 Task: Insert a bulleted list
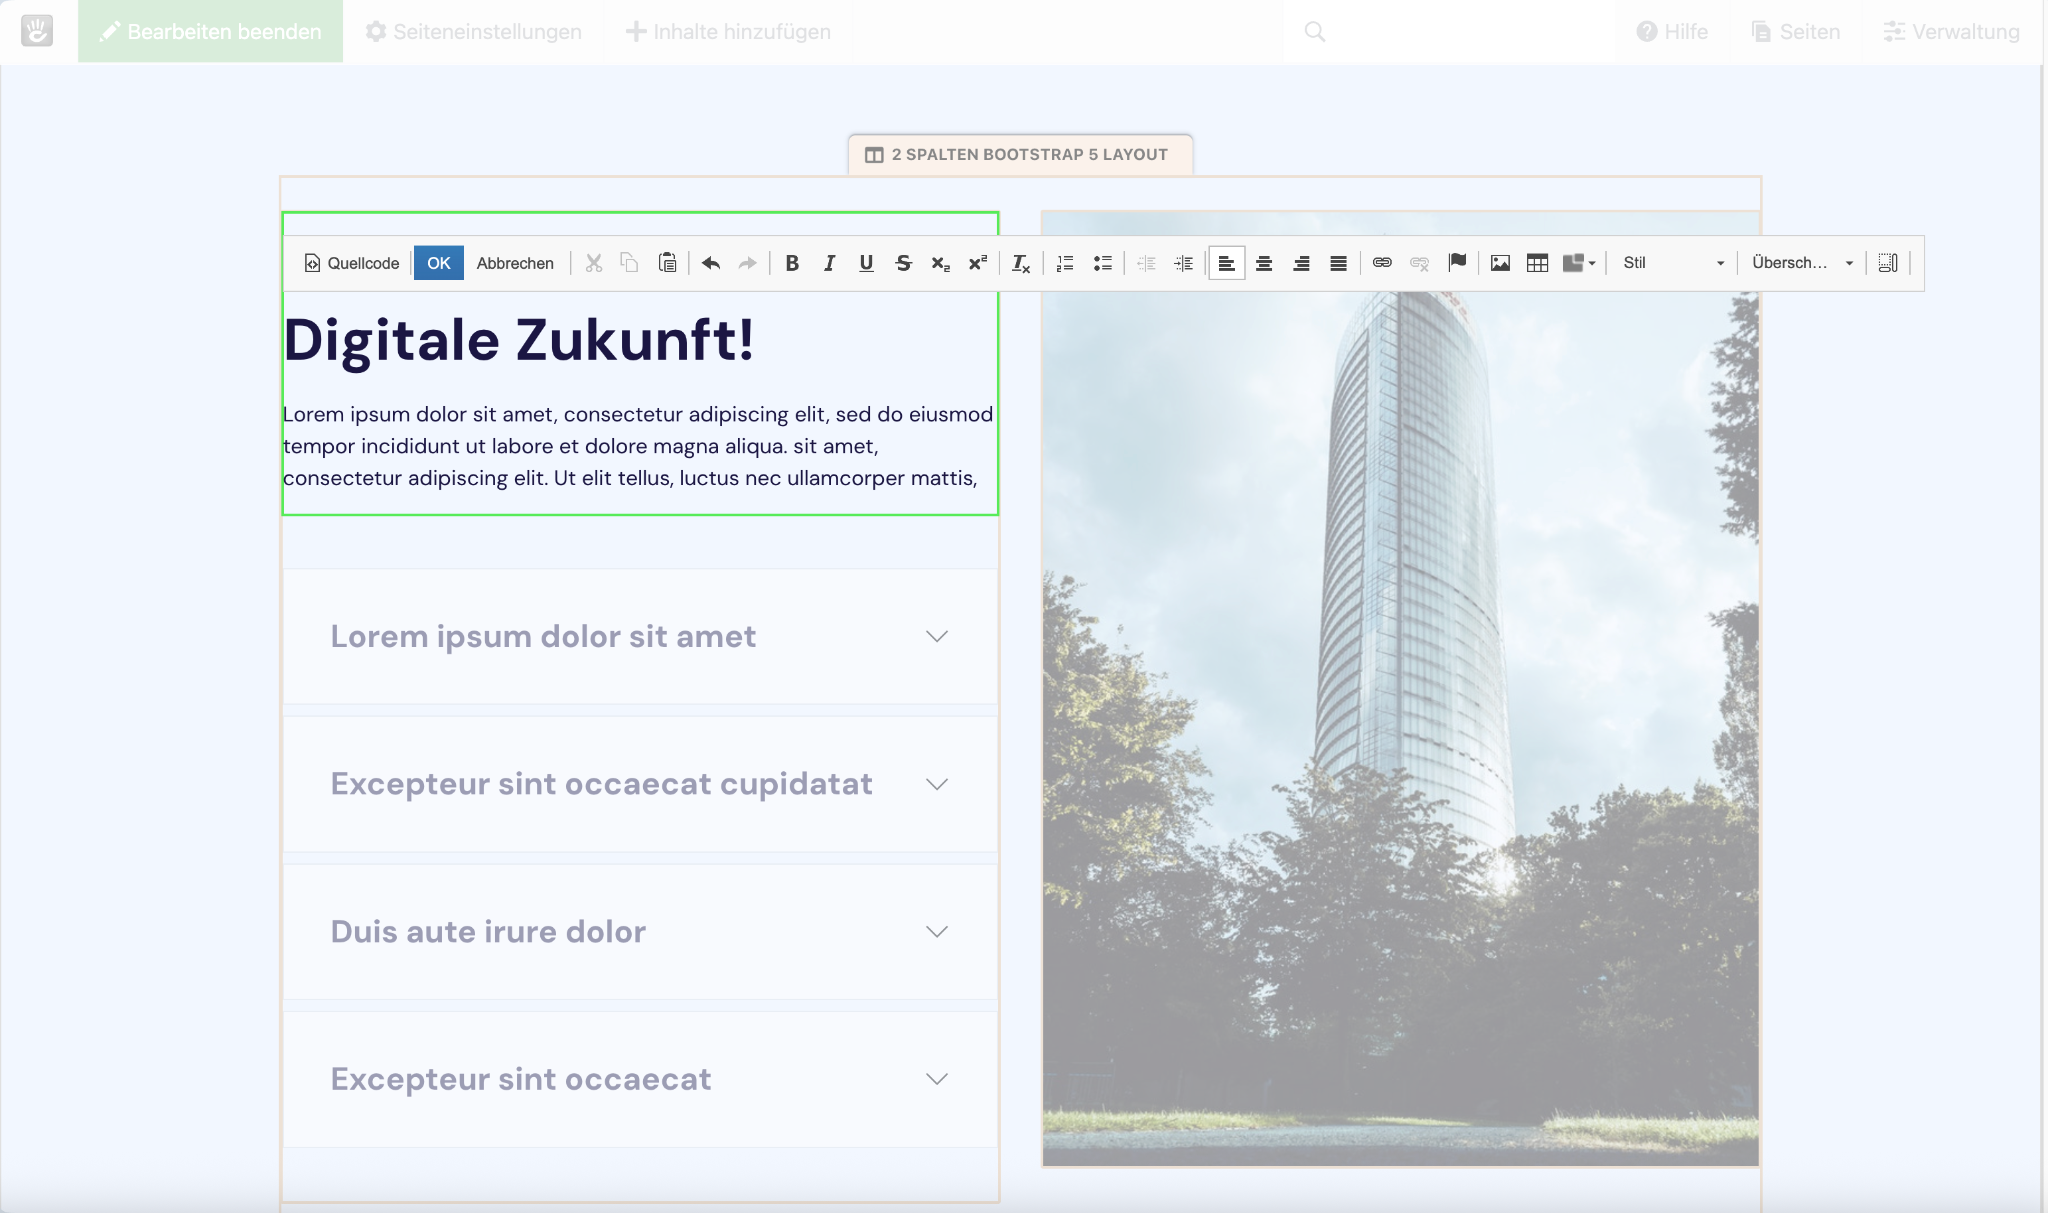pyautogui.click(x=1102, y=263)
